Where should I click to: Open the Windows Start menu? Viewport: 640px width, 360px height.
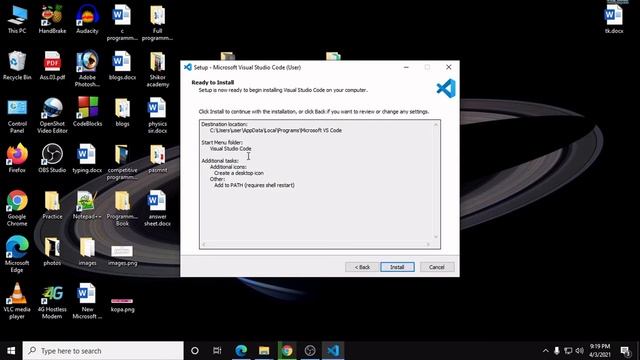click(x=11, y=351)
